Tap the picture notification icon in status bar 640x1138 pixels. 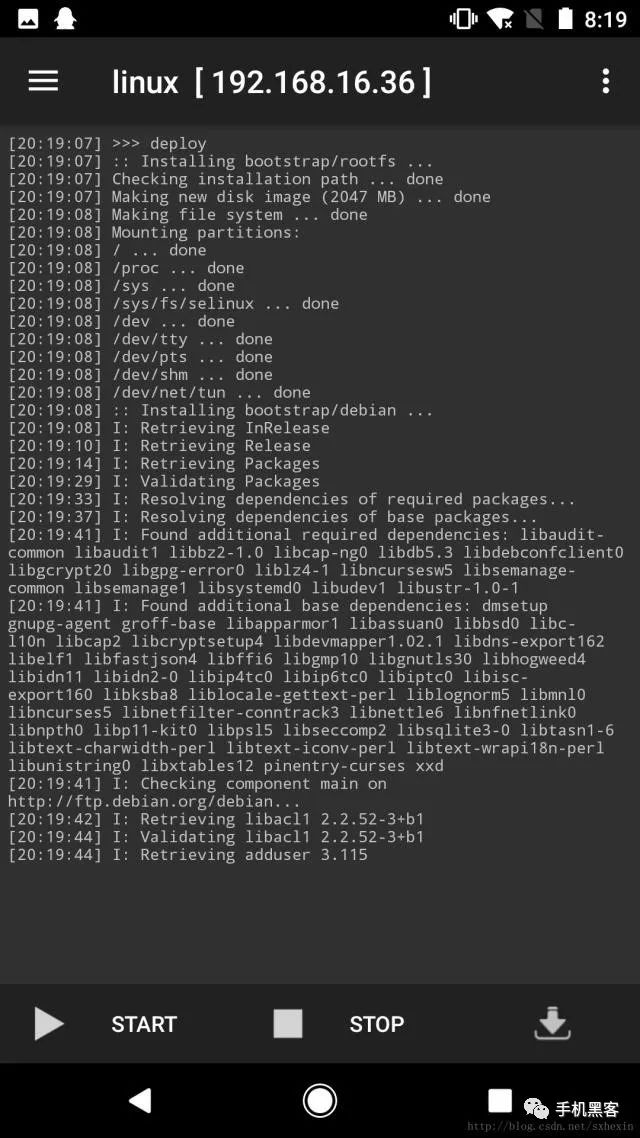pyautogui.click(x=28, y=19)
